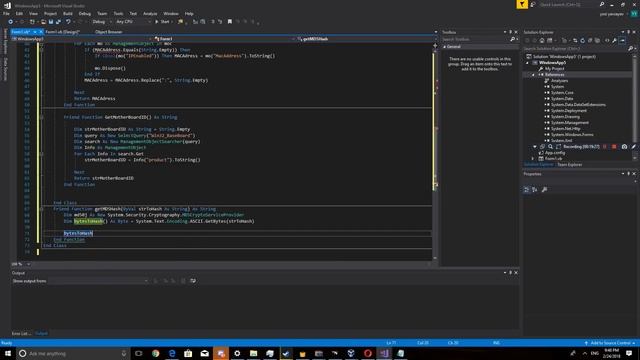Click Sync with Active Document icon

coord(575,40)
